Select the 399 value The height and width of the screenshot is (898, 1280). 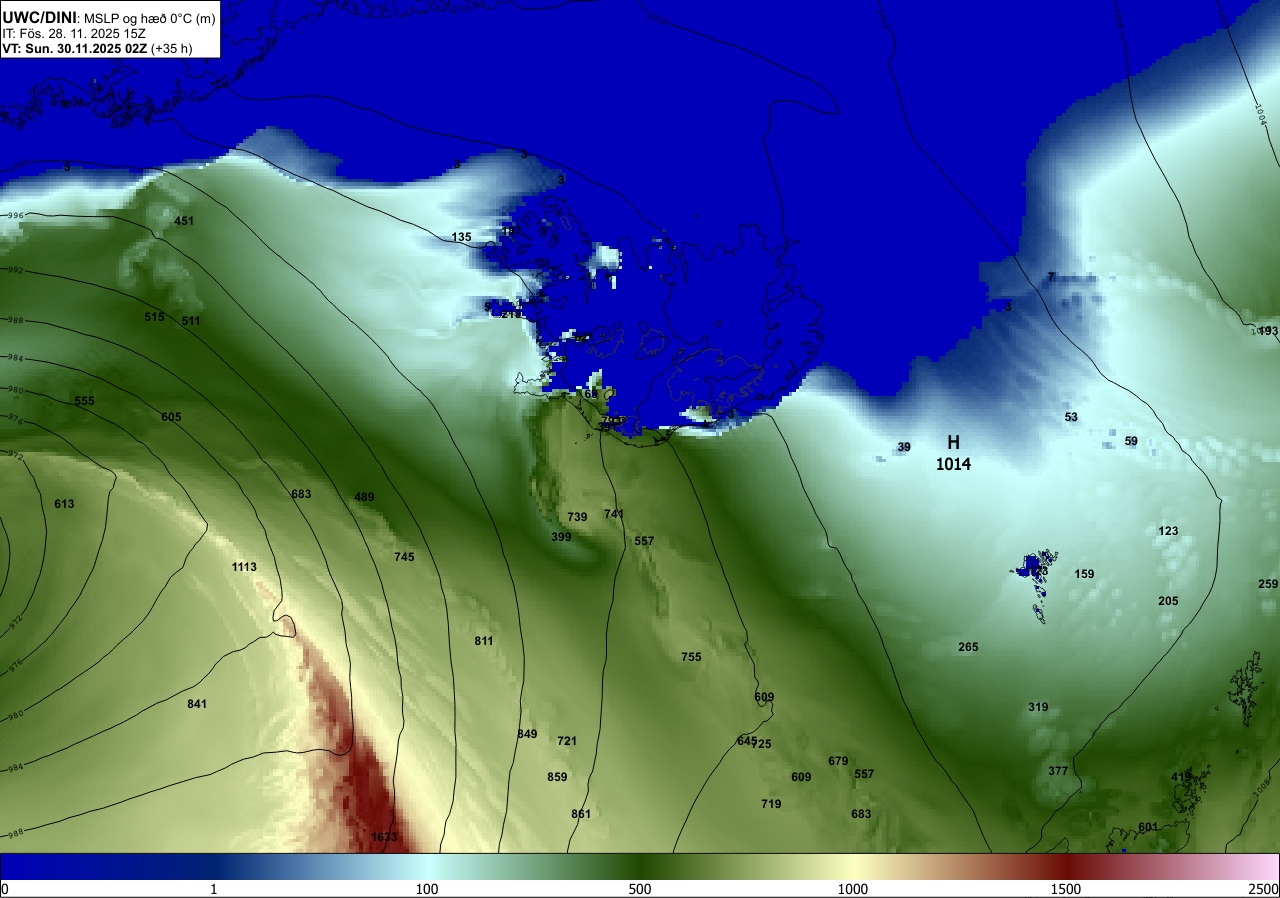(x=561, y=537)
